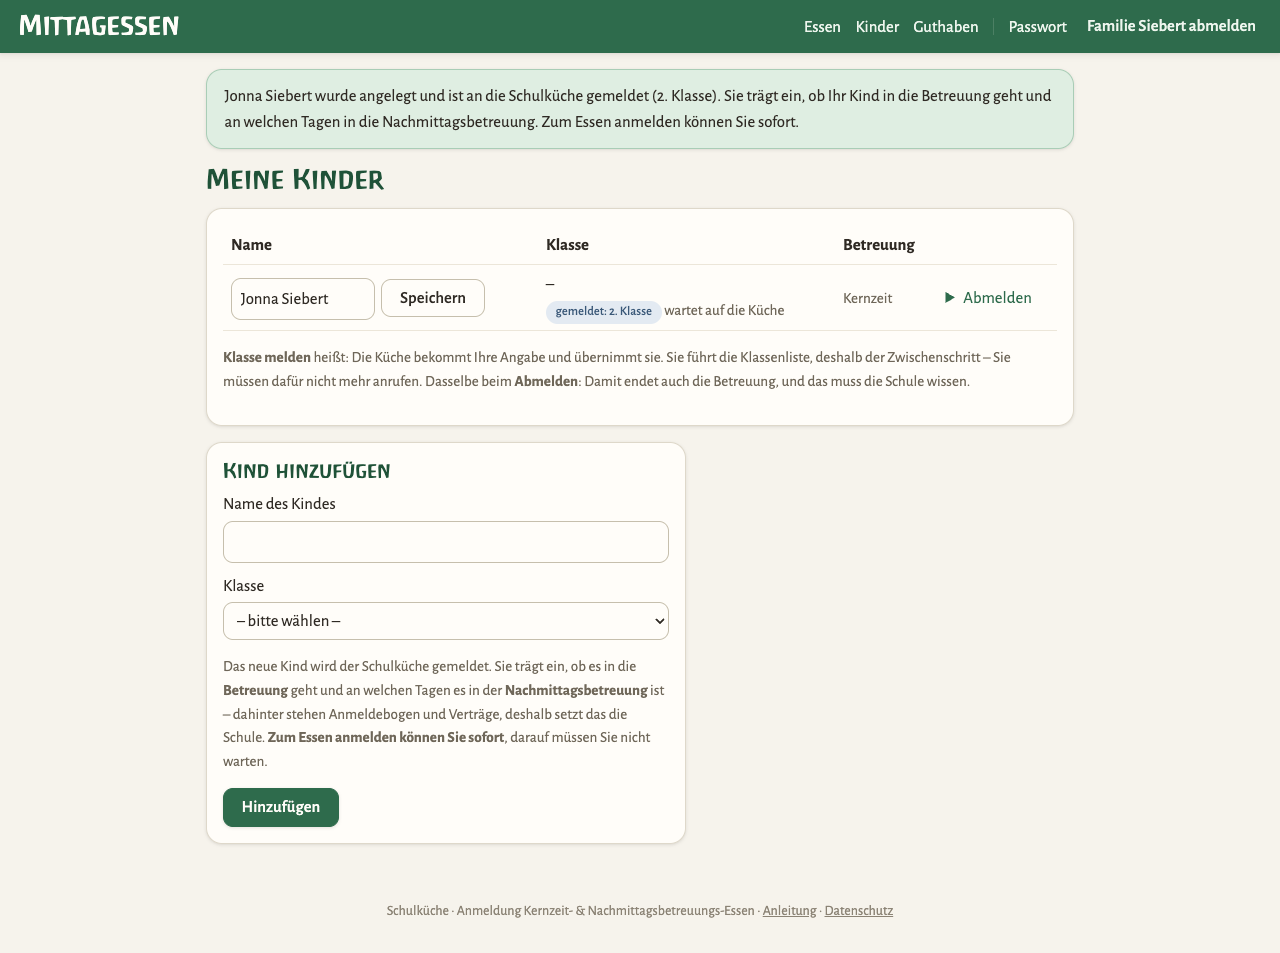Open the Datenschutz footer link
The image size is (1280, 953).
tap(859, 911)
